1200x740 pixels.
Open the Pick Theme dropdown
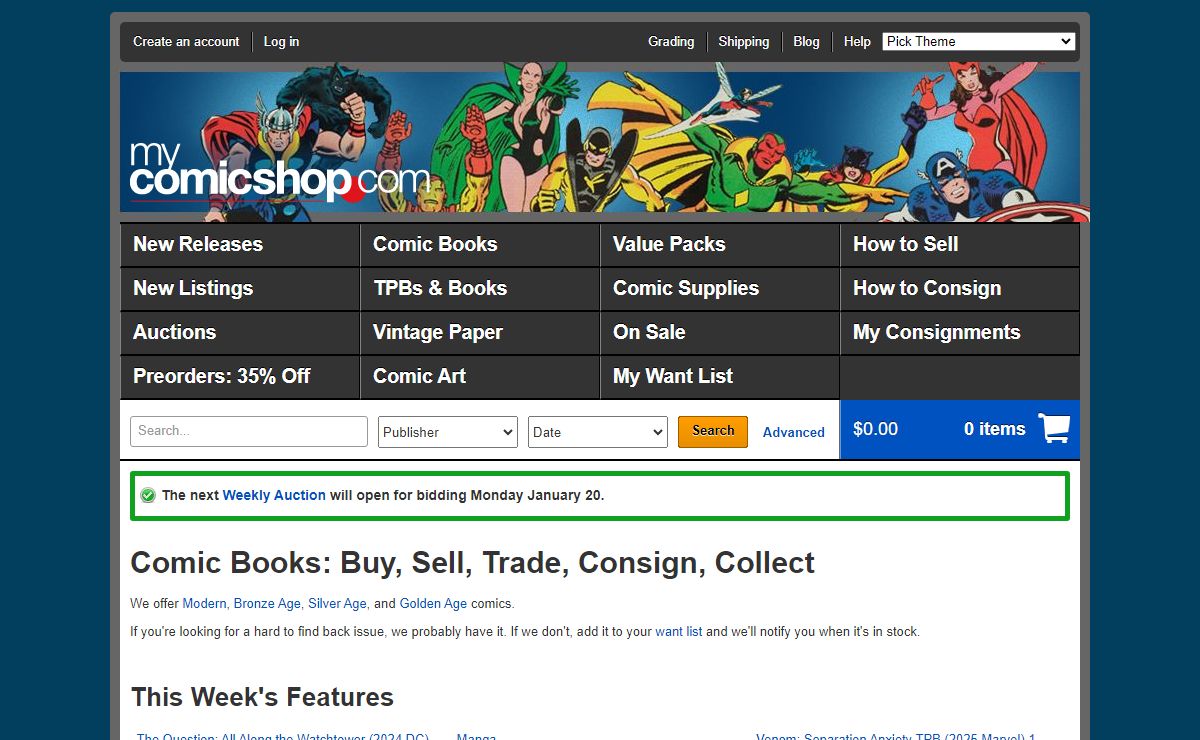pos(978,41)
